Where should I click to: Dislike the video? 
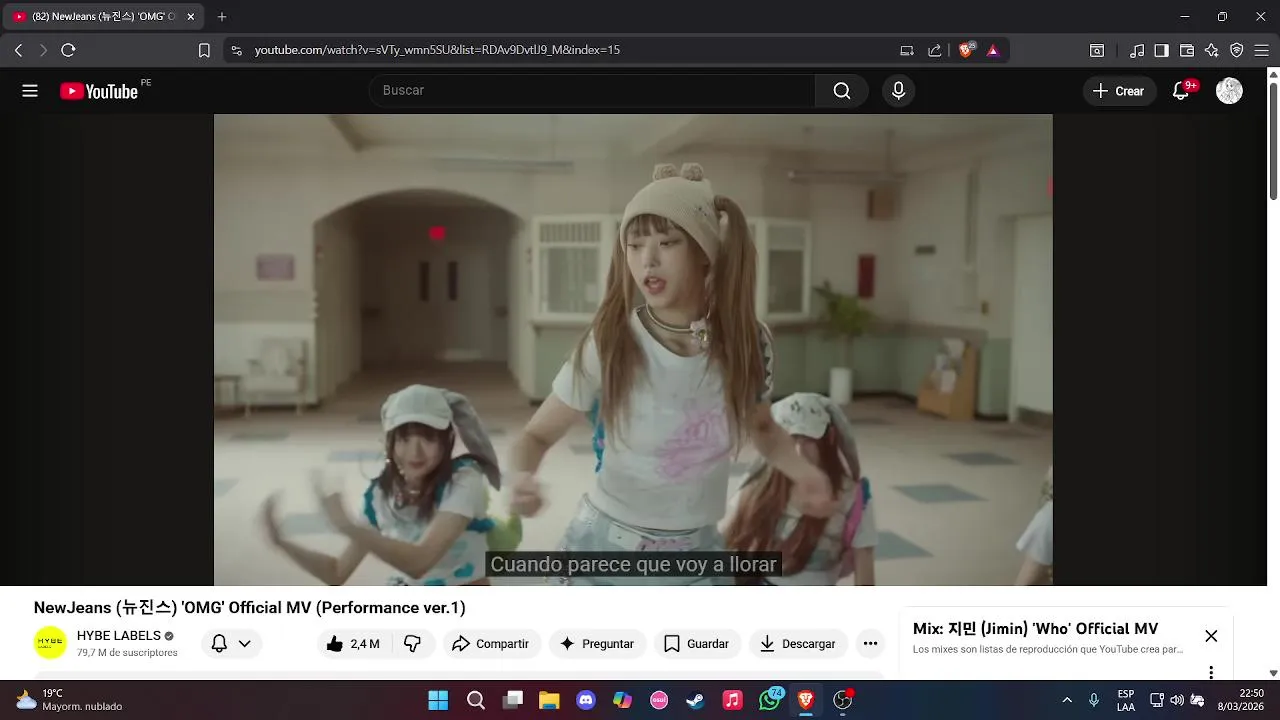pos(412,644)
